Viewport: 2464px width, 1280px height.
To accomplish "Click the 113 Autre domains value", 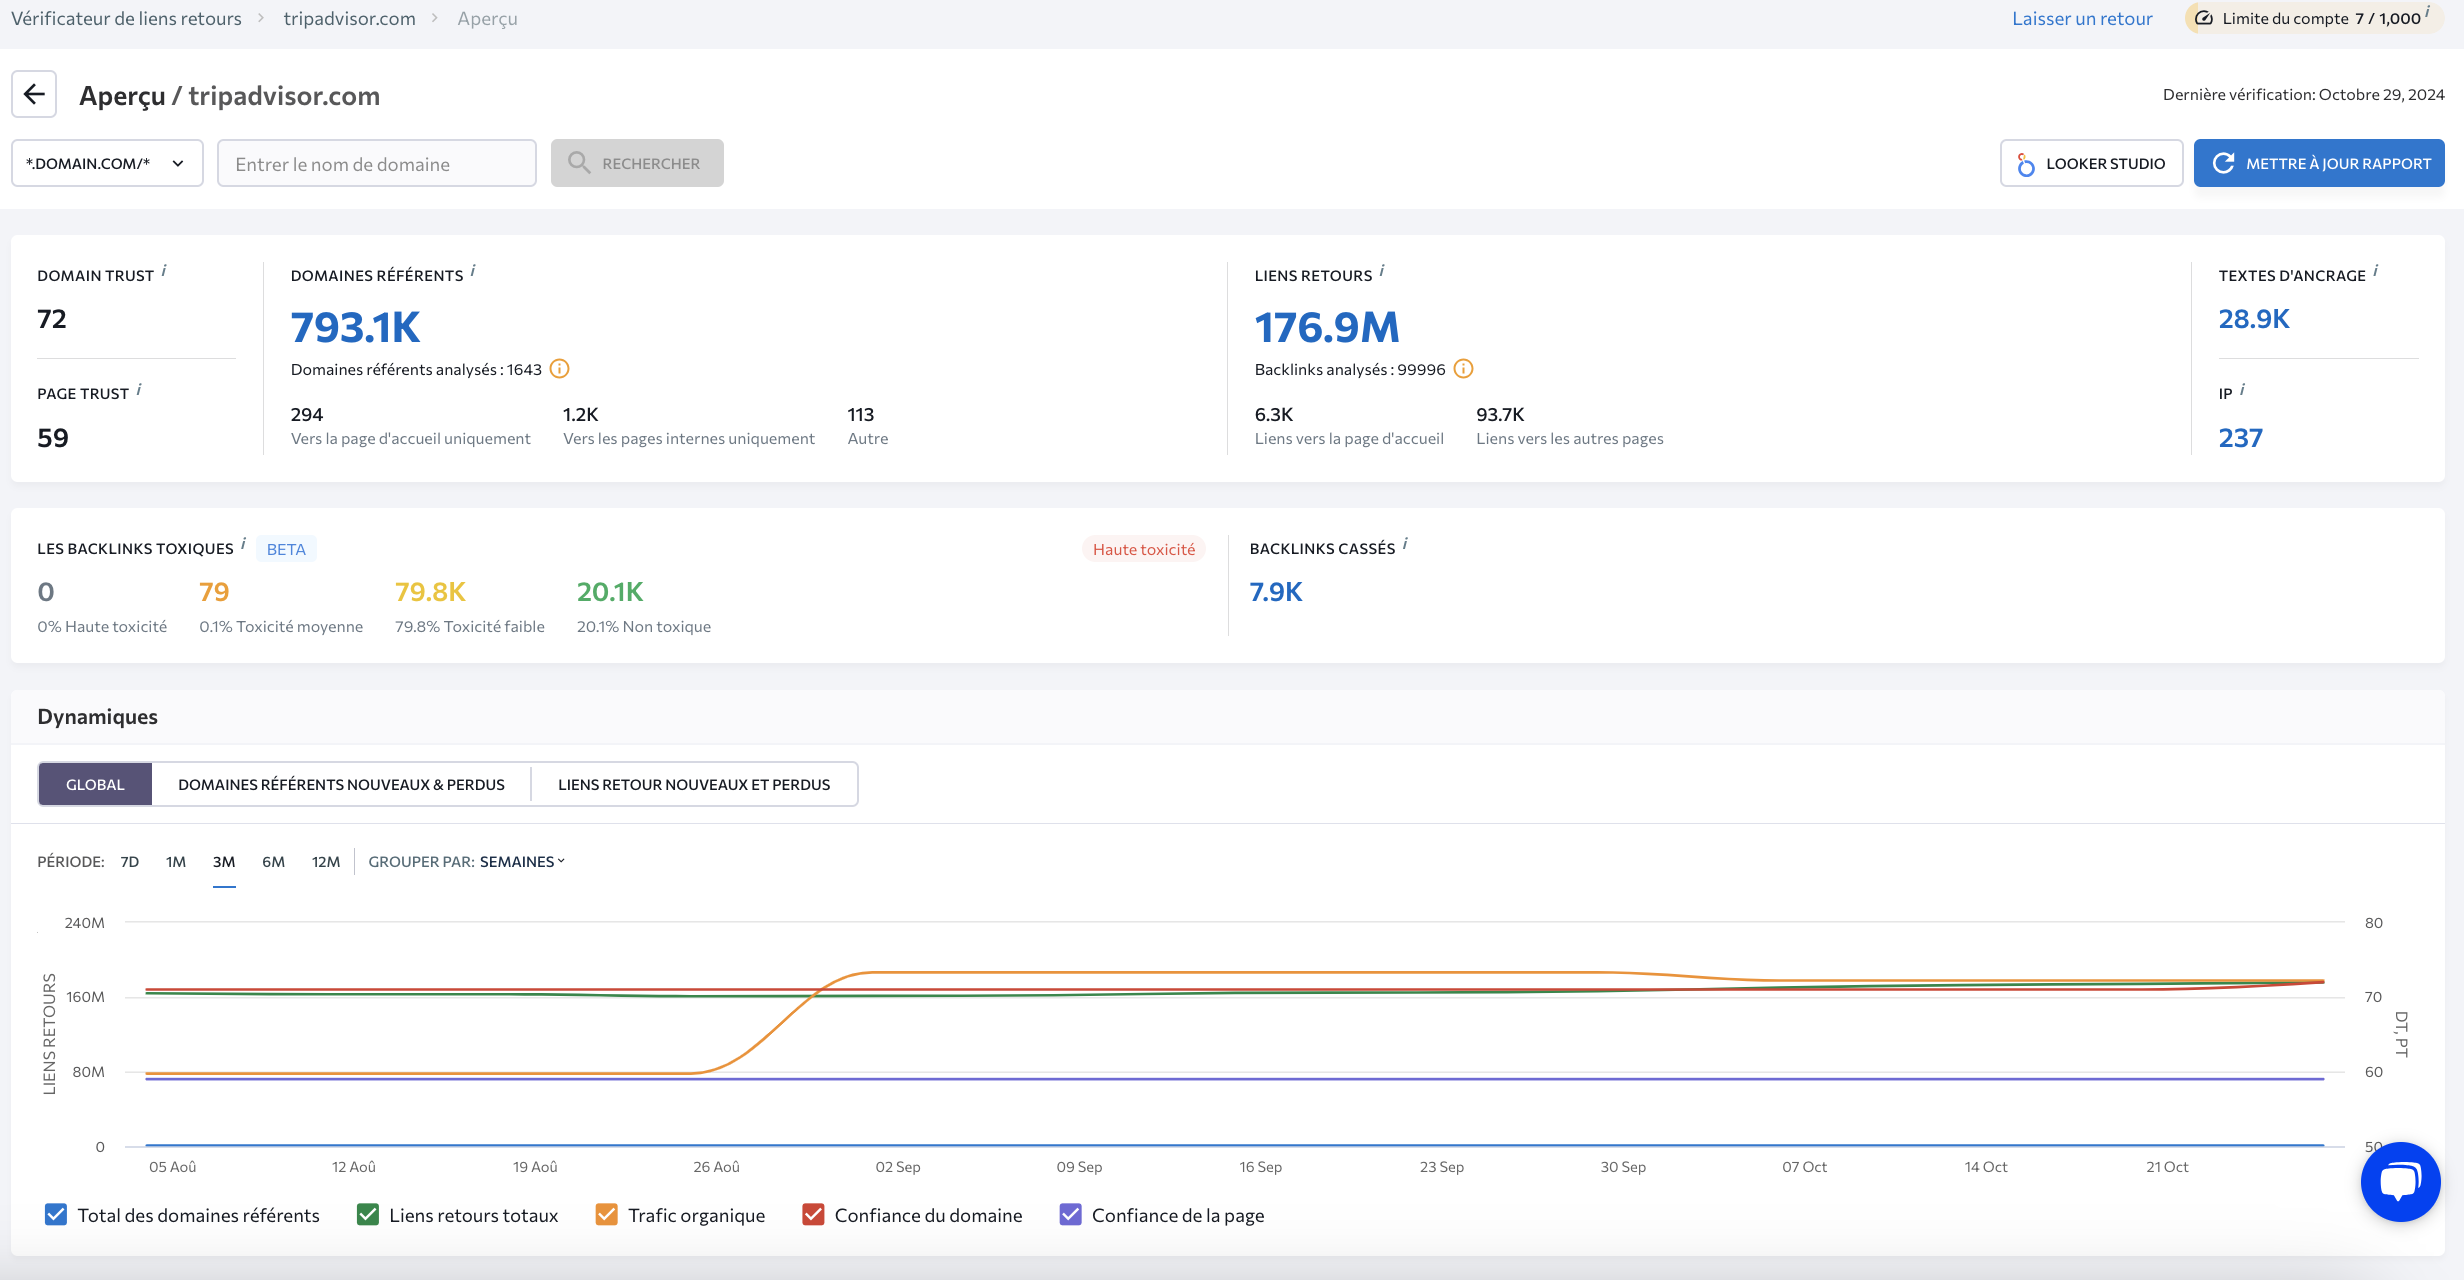I will 860,414.
